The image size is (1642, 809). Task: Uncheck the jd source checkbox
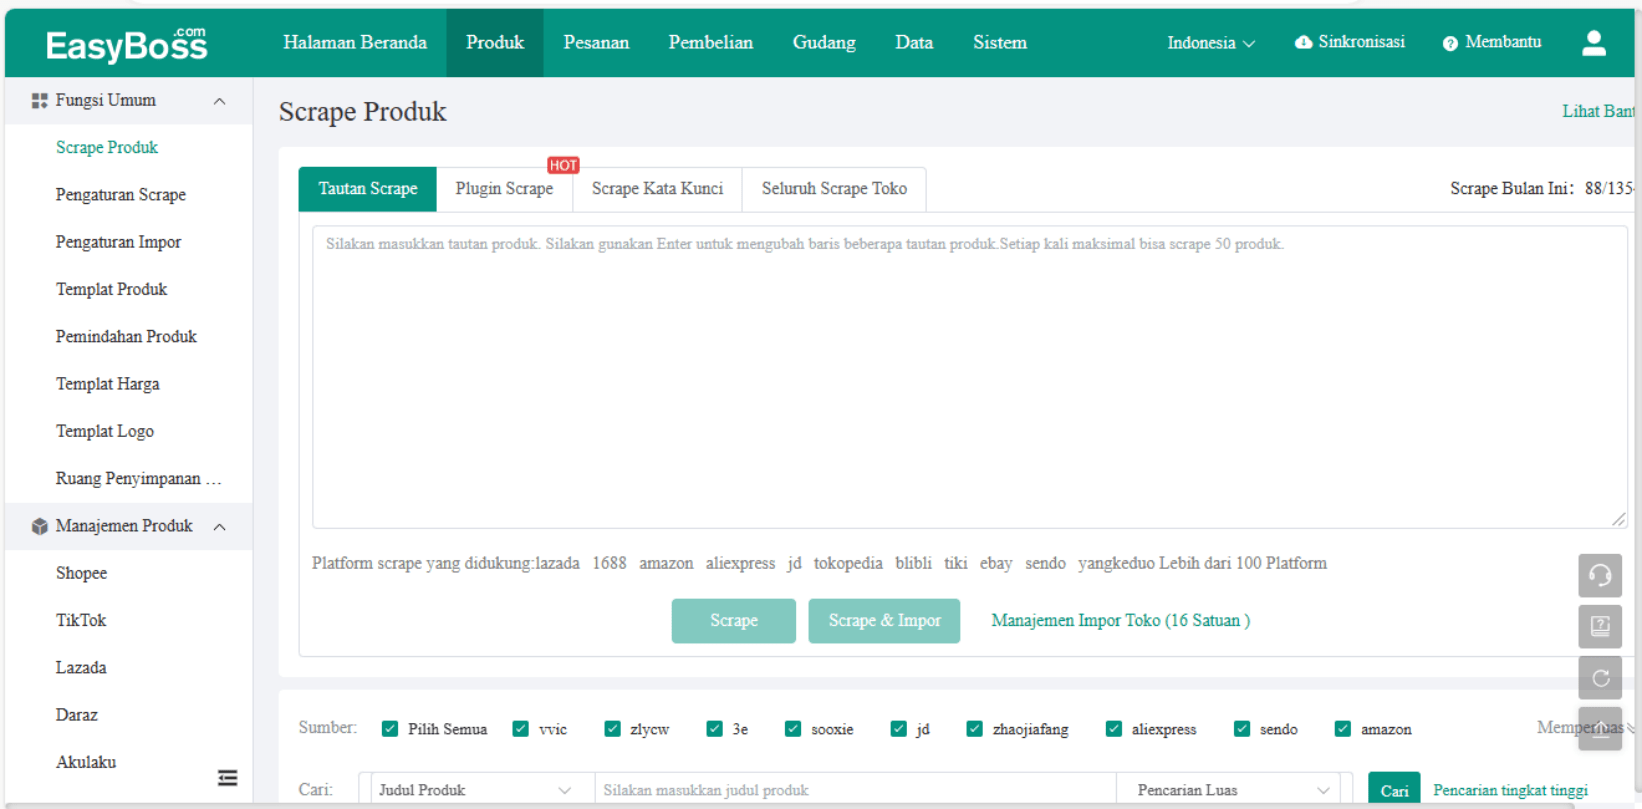(899, 729)
